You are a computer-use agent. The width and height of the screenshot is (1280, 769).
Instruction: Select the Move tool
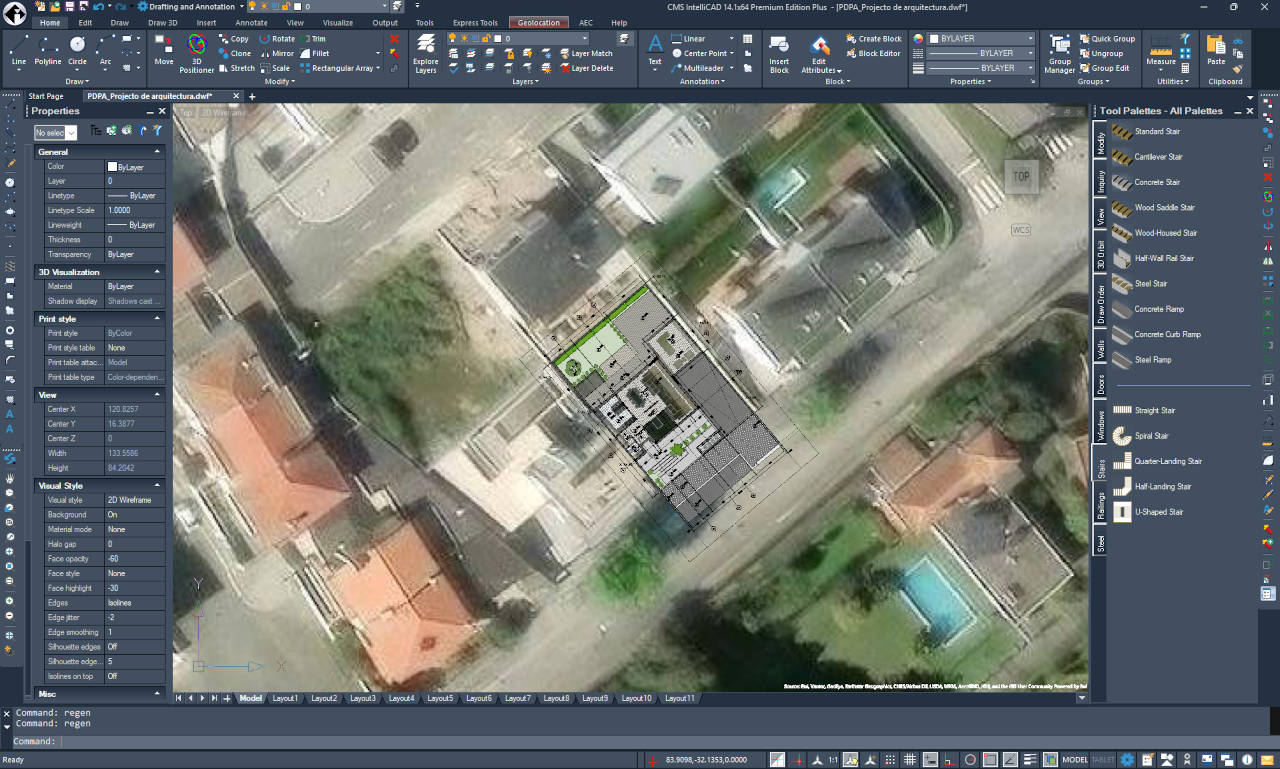point(163,46)
